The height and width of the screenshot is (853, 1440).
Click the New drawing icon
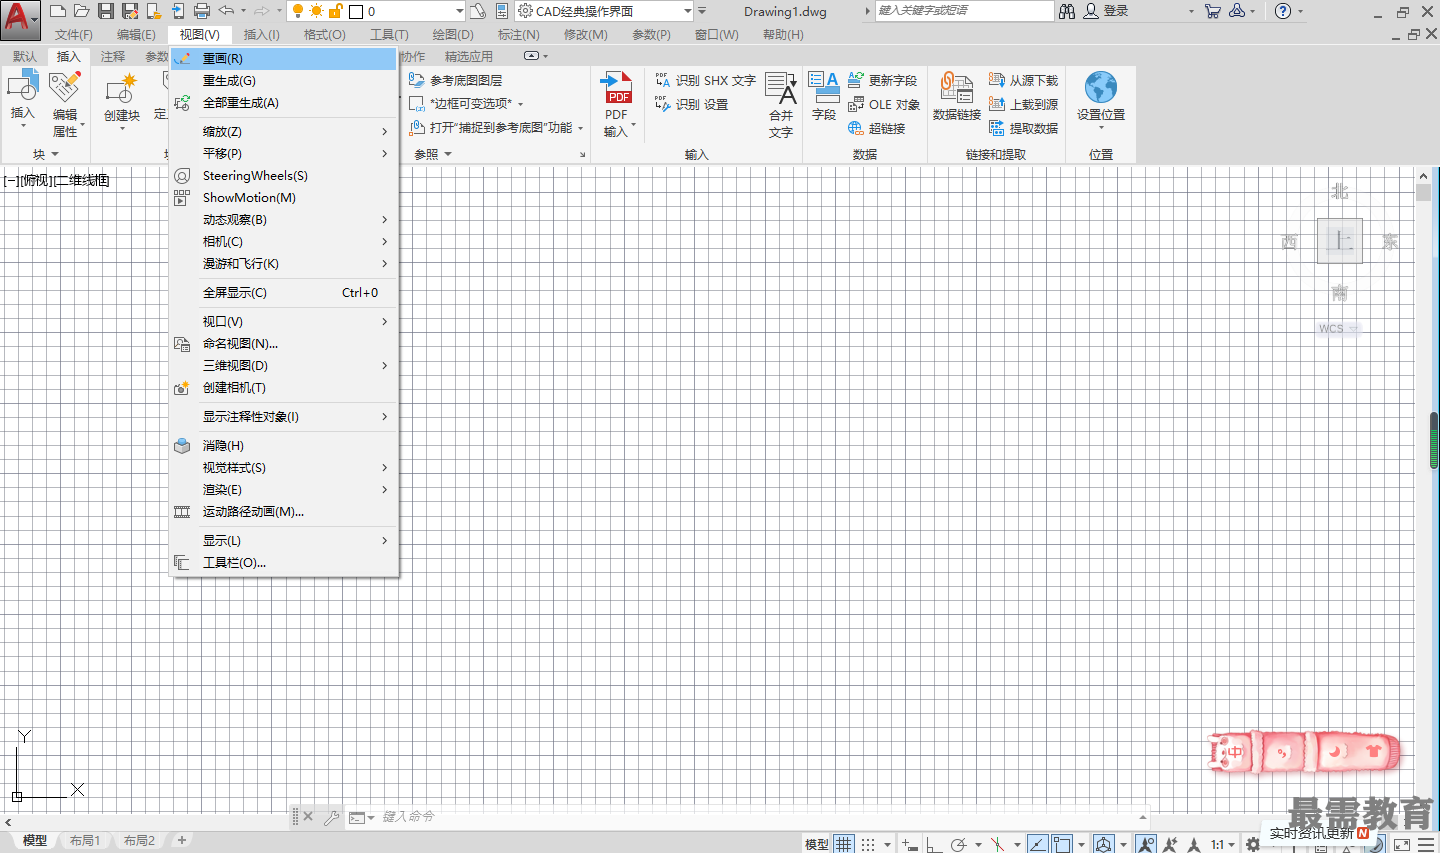pyautogui.click(x=58, y=11)
